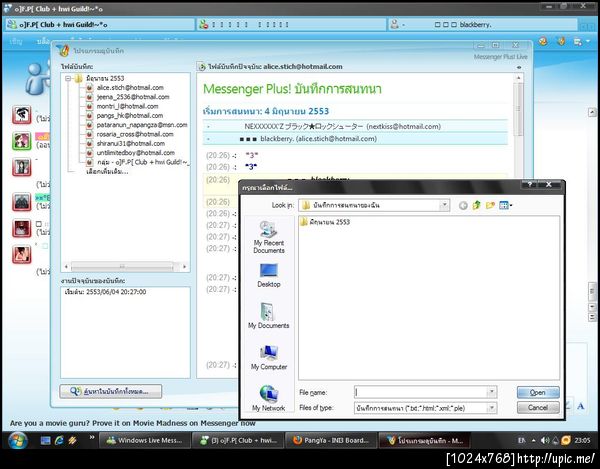Viewport: 600px width, 469px height.
Task: Select Desktop shortcut in file dialog
Action: click(269, 275)
